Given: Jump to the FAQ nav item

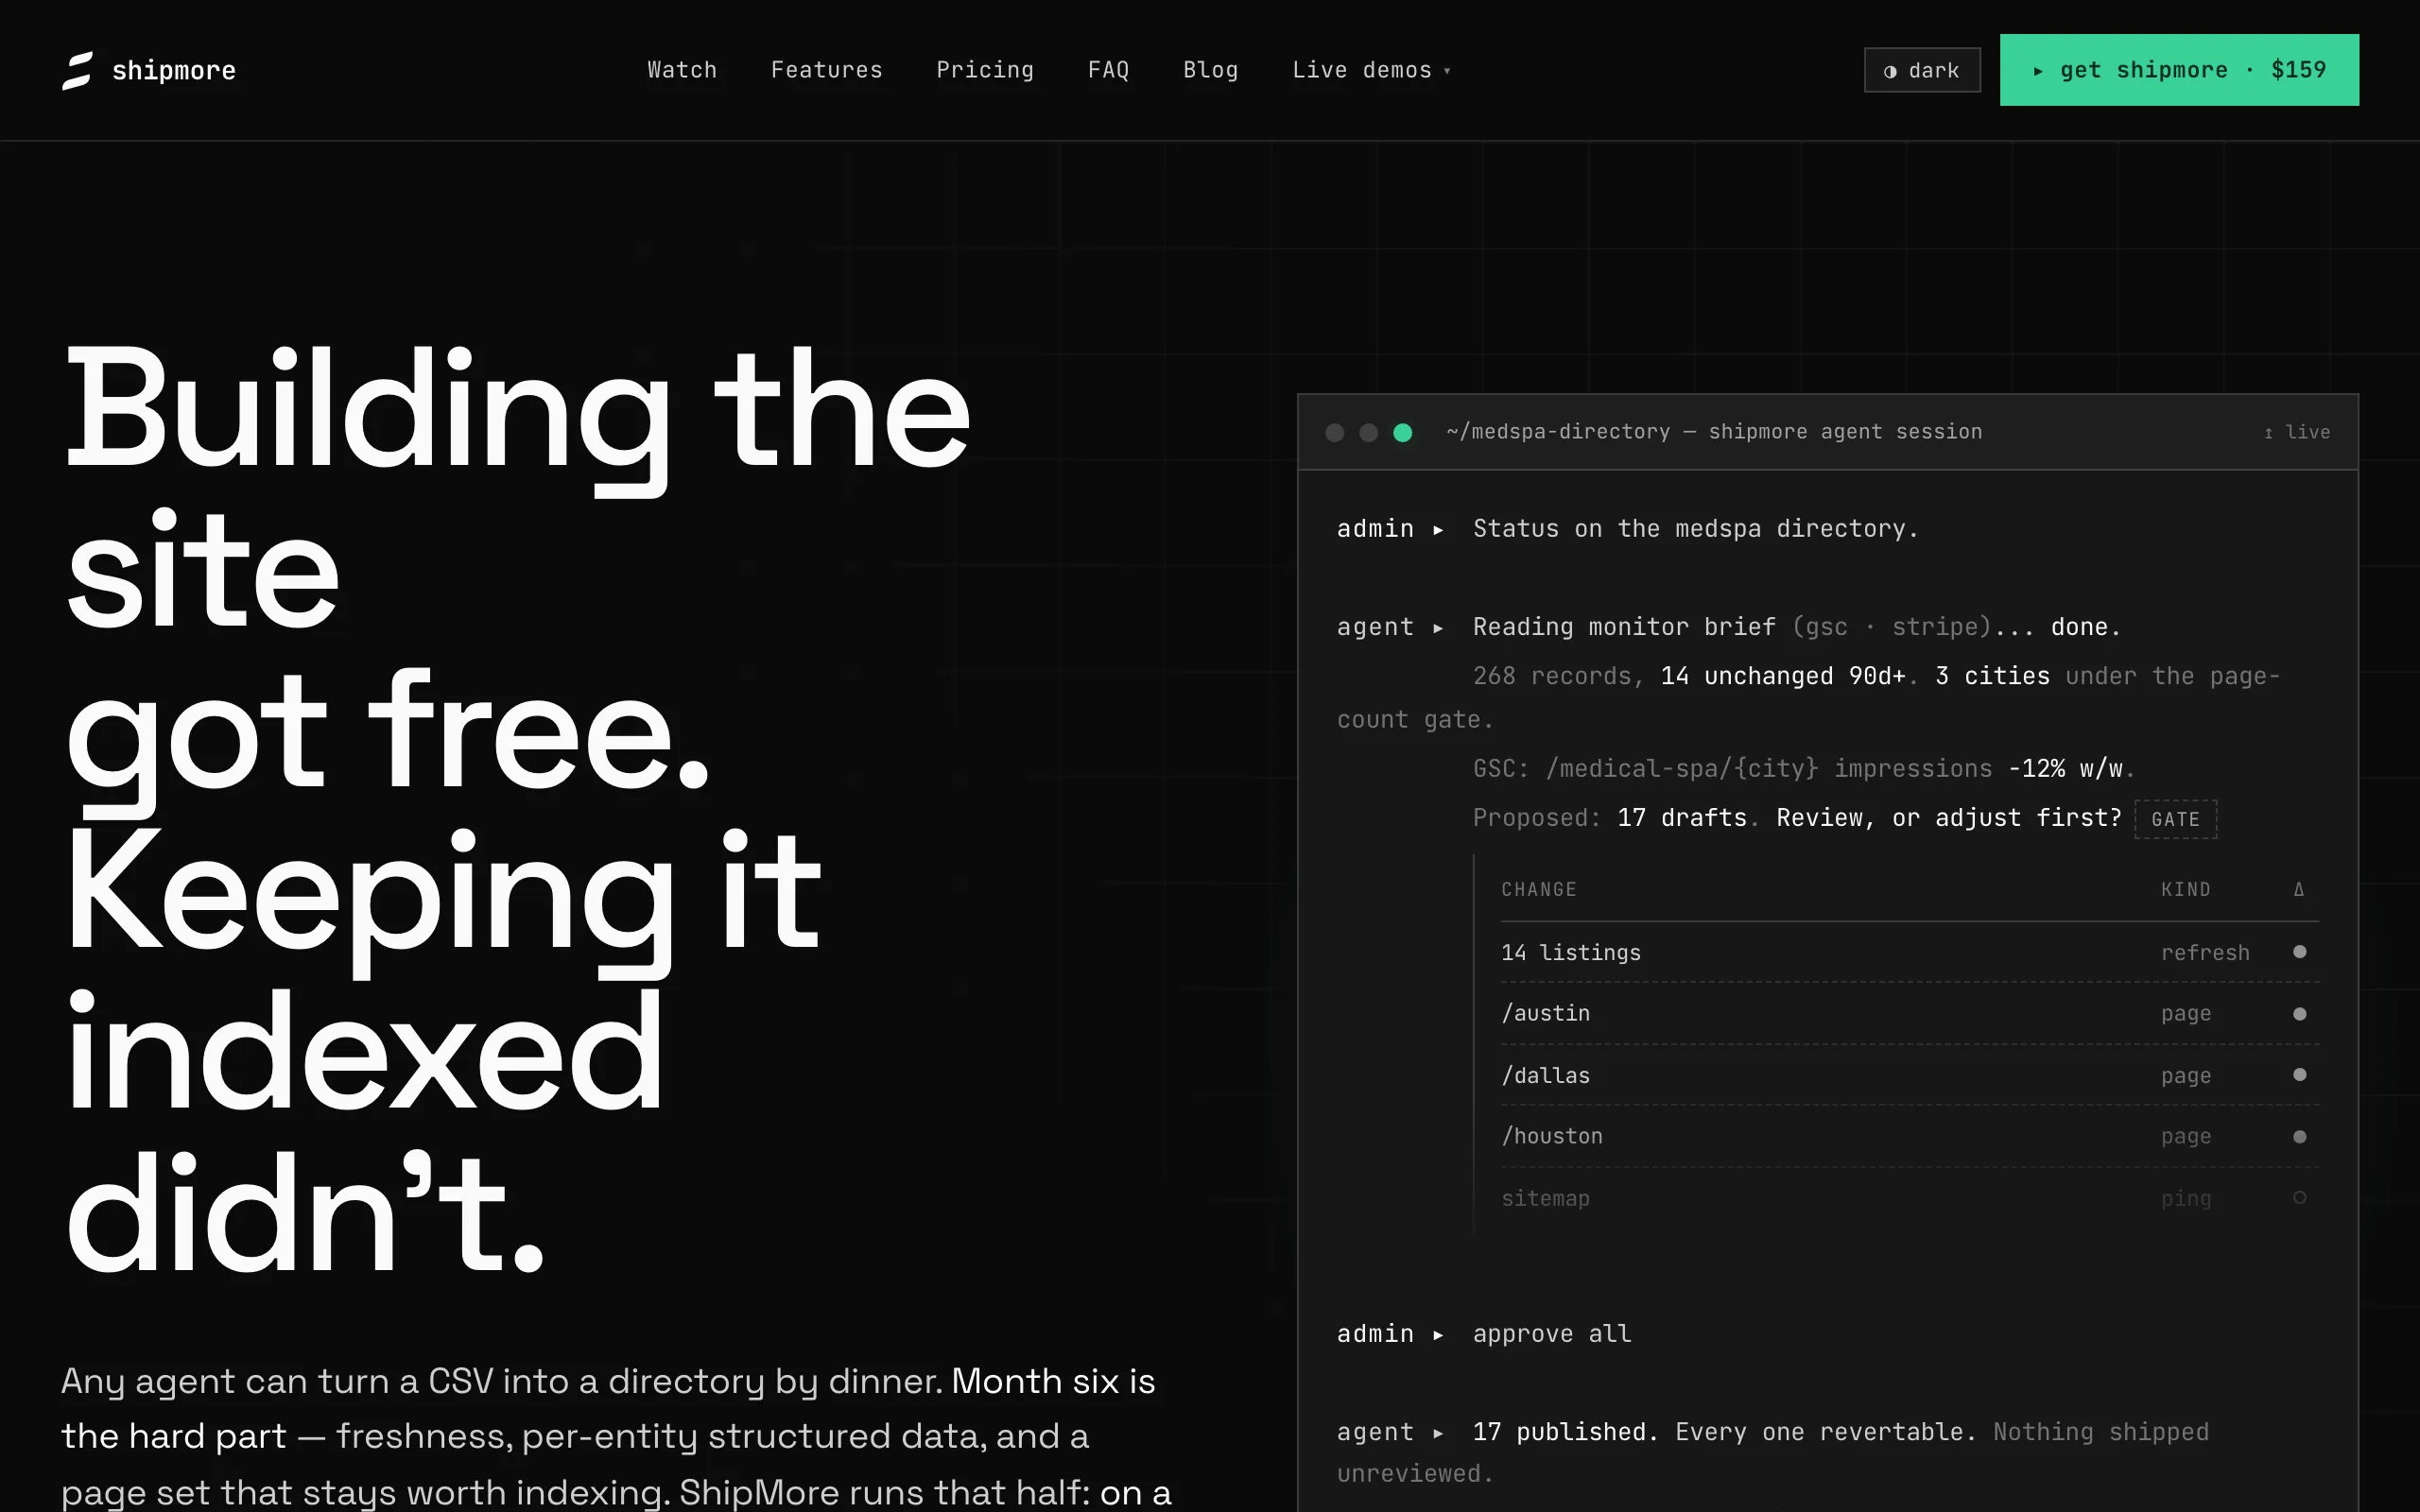Looking at the screenshot, I should pos(1108,70).
